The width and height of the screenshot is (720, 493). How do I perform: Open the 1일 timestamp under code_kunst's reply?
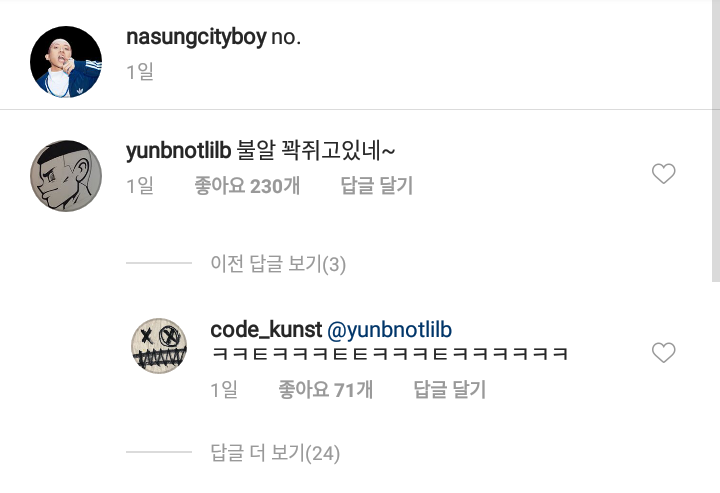[x=224, y=390]
